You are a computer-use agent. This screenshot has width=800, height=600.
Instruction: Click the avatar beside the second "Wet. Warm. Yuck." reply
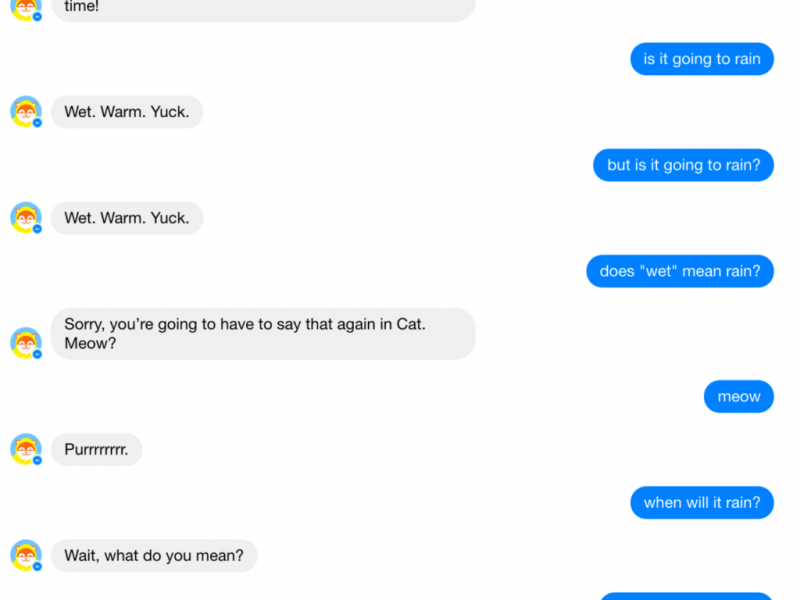[25, 217]
